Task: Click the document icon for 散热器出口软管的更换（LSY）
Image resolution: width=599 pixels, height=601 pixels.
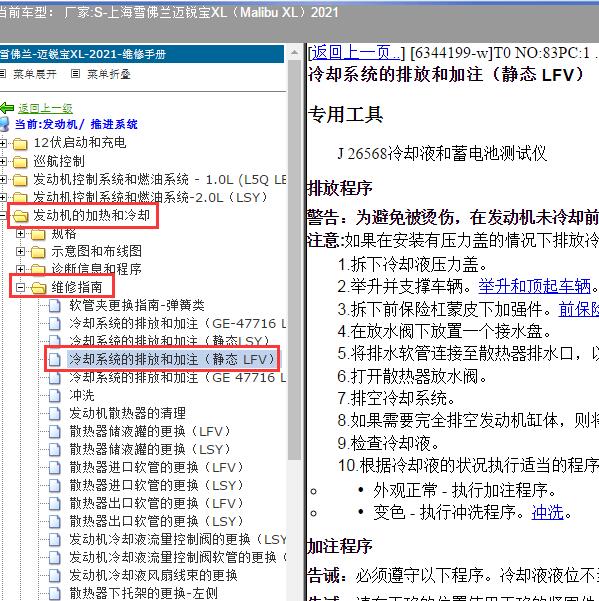Action: [x=55, y=521]
